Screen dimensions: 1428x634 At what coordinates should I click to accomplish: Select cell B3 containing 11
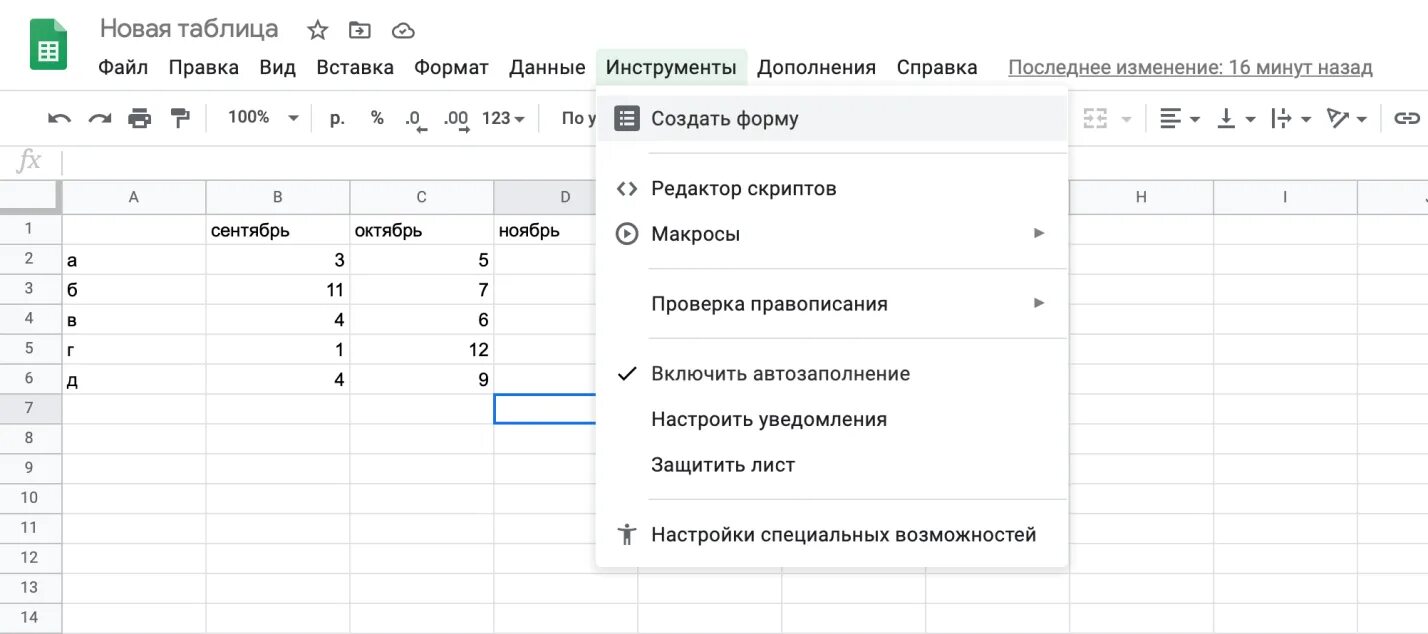coord(278,289)
